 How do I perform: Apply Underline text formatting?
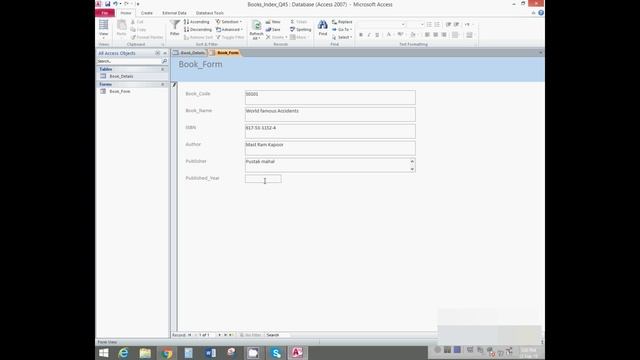coord(377,35)
